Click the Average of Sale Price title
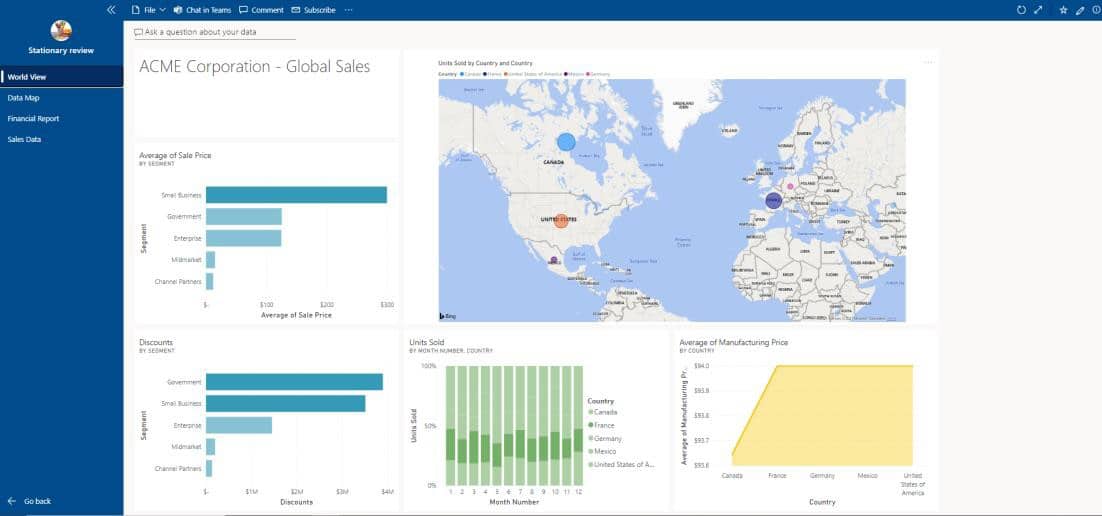Viewport: 1102px width, 516px height. pyautogui.click(x=175, y=155)
